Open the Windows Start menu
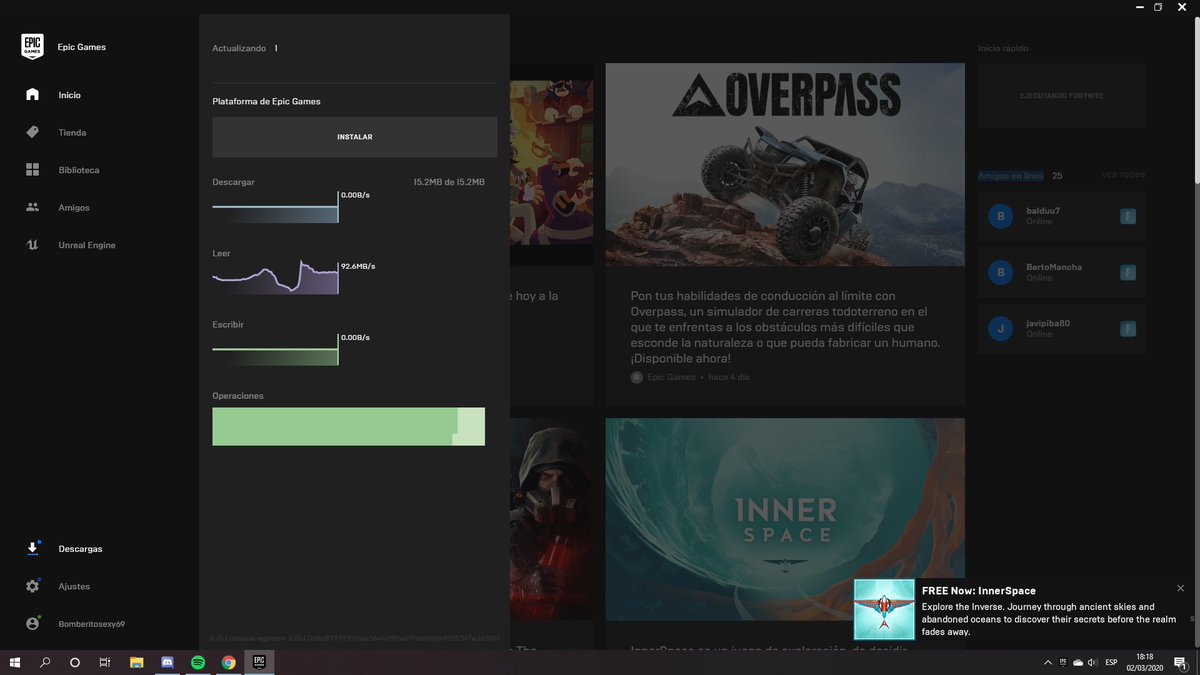 pyautogui.click(x=15, y=662)
